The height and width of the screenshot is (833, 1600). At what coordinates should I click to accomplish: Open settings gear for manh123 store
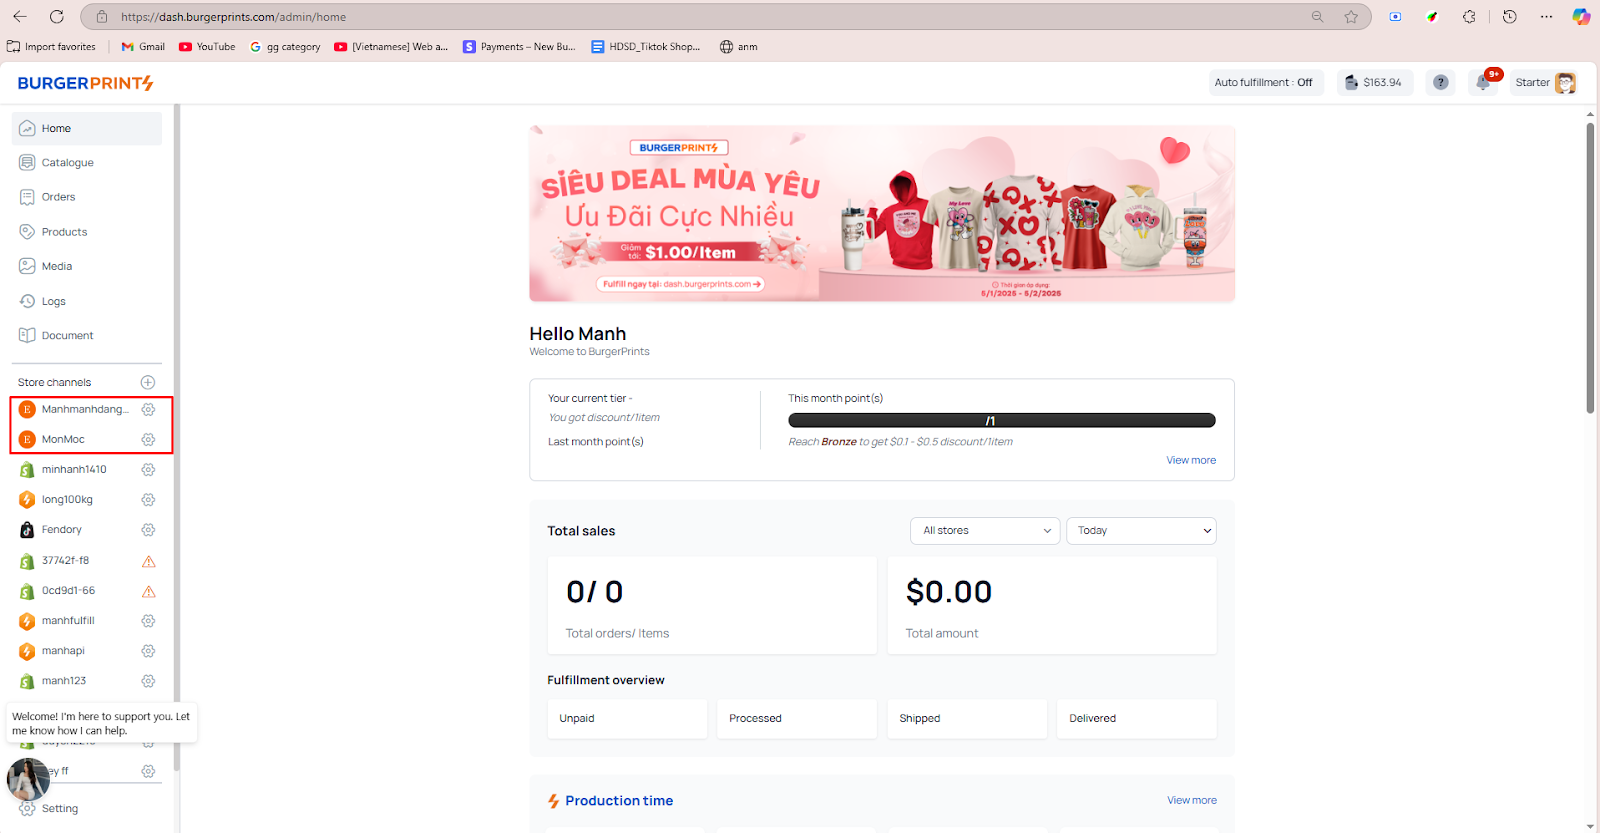click(148, 681)
